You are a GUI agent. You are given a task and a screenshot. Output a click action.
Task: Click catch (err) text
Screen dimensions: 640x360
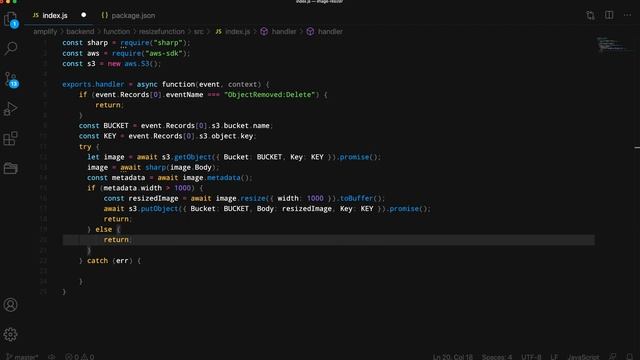coord(110,261)
